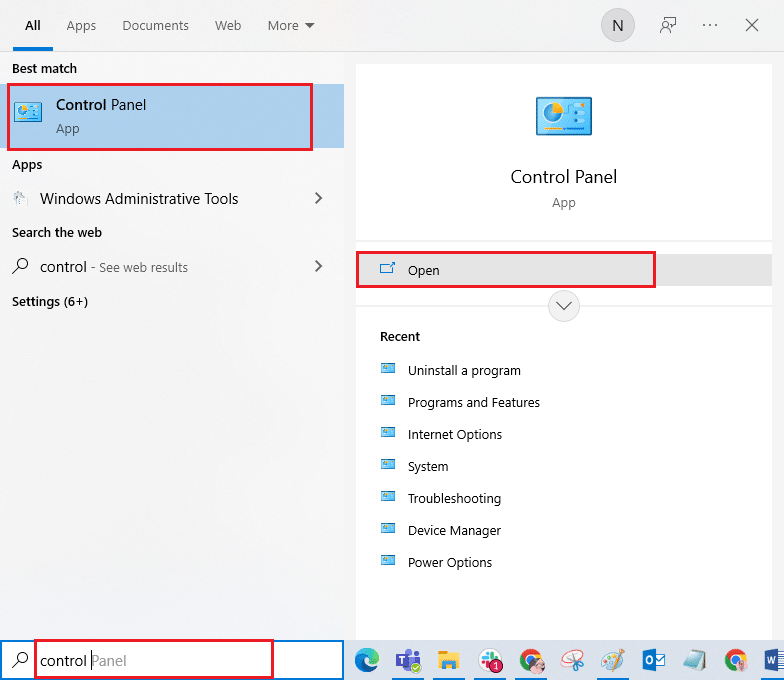Open Slack from the taskbar
The image size is (784, 680).
pyautogui.click(x=490, y=660)
